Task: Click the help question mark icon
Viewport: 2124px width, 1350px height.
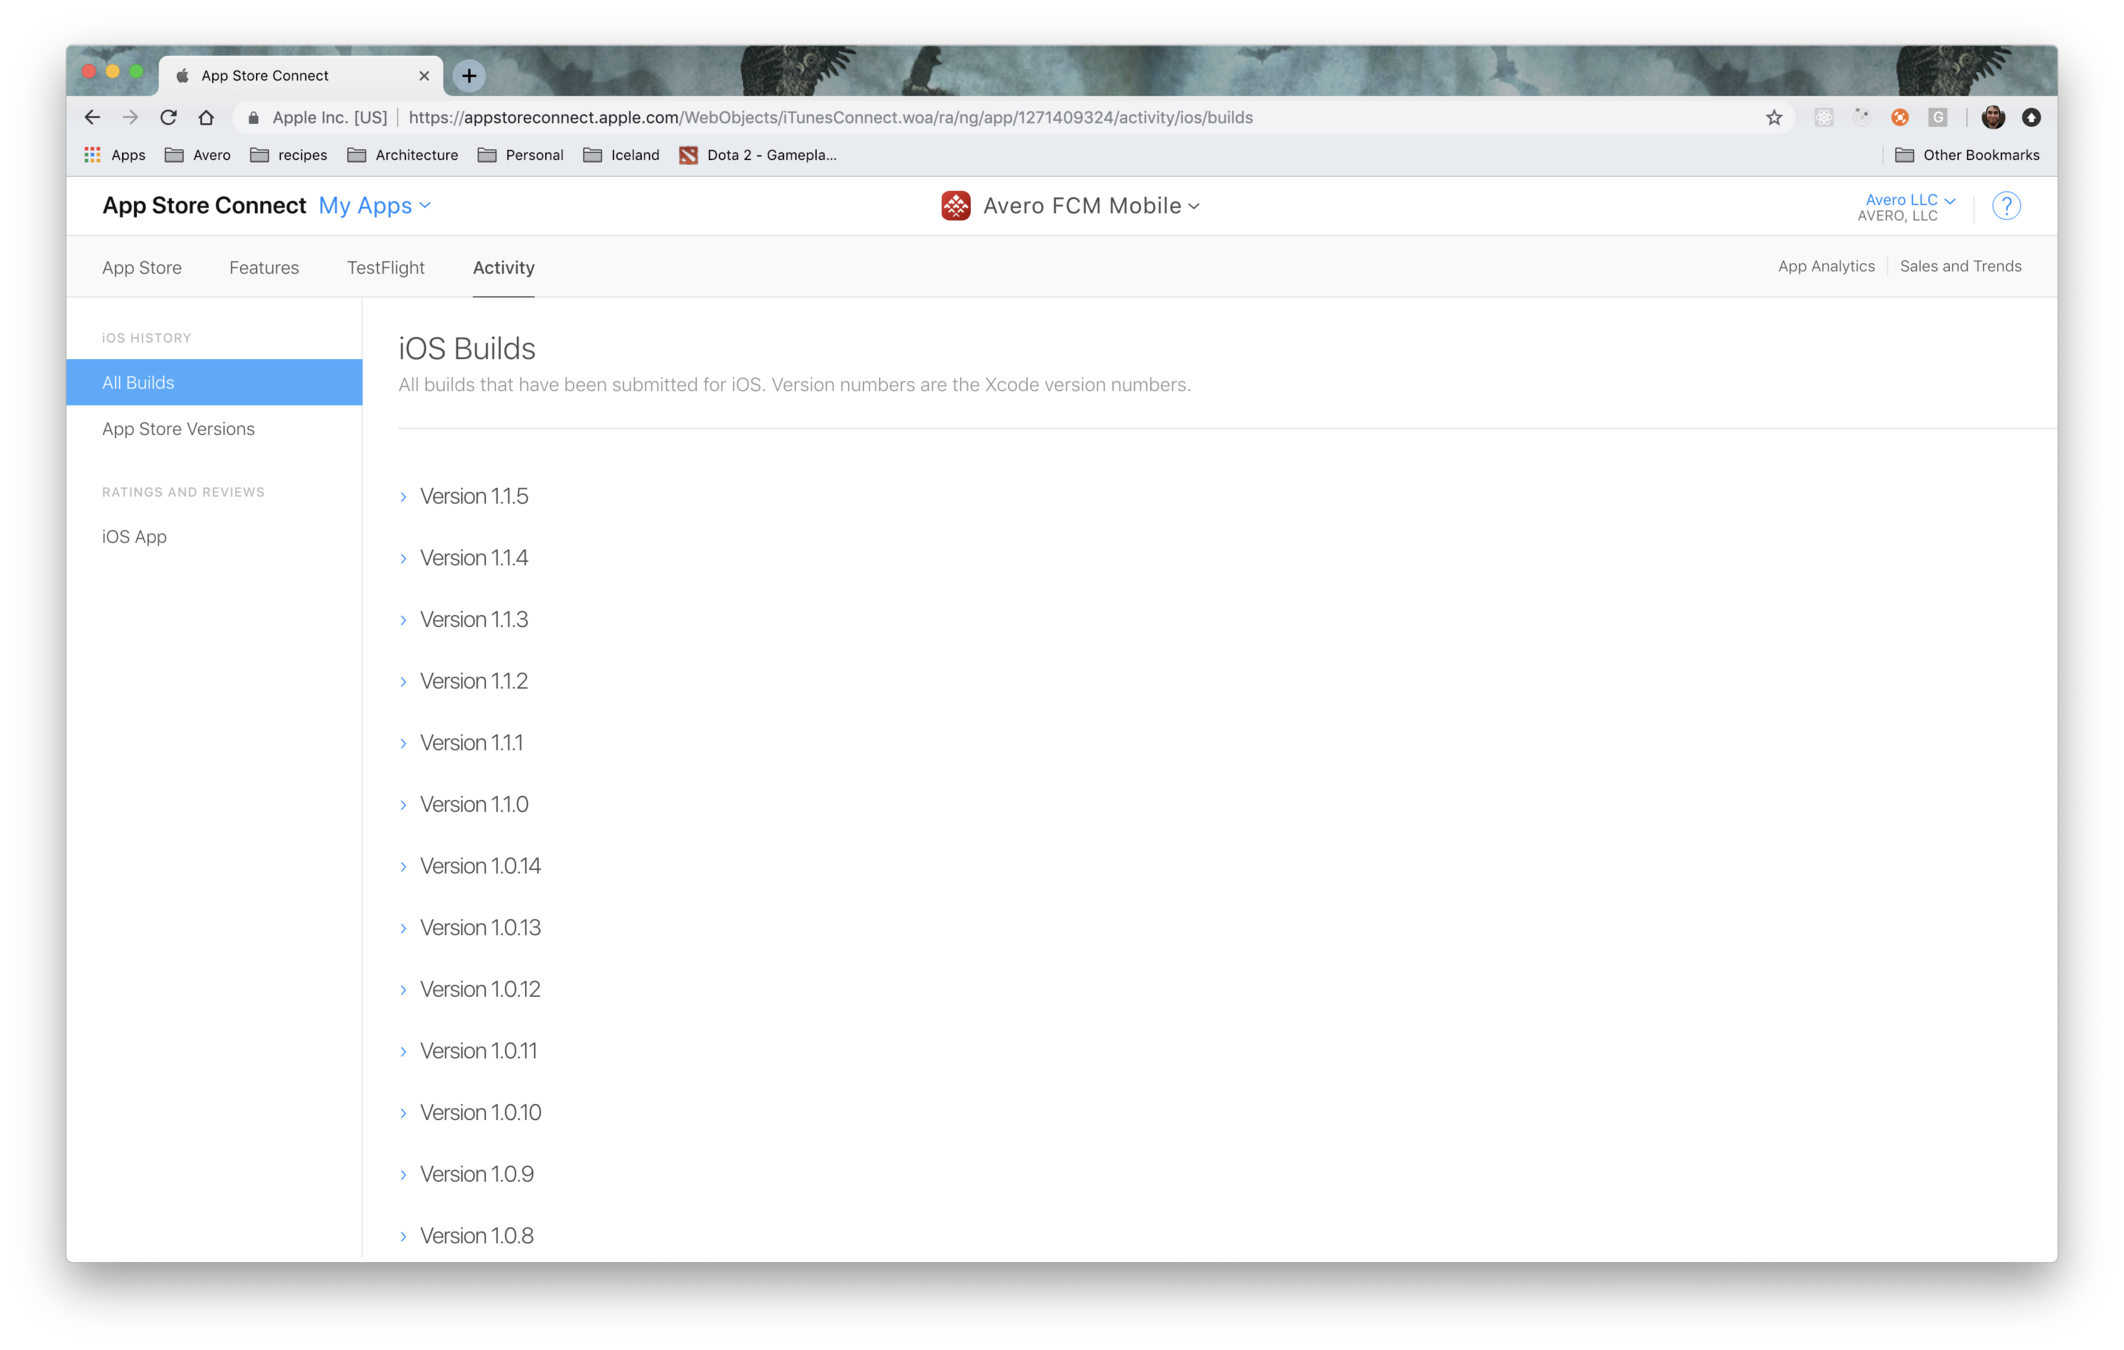Action: point(2005,206)
